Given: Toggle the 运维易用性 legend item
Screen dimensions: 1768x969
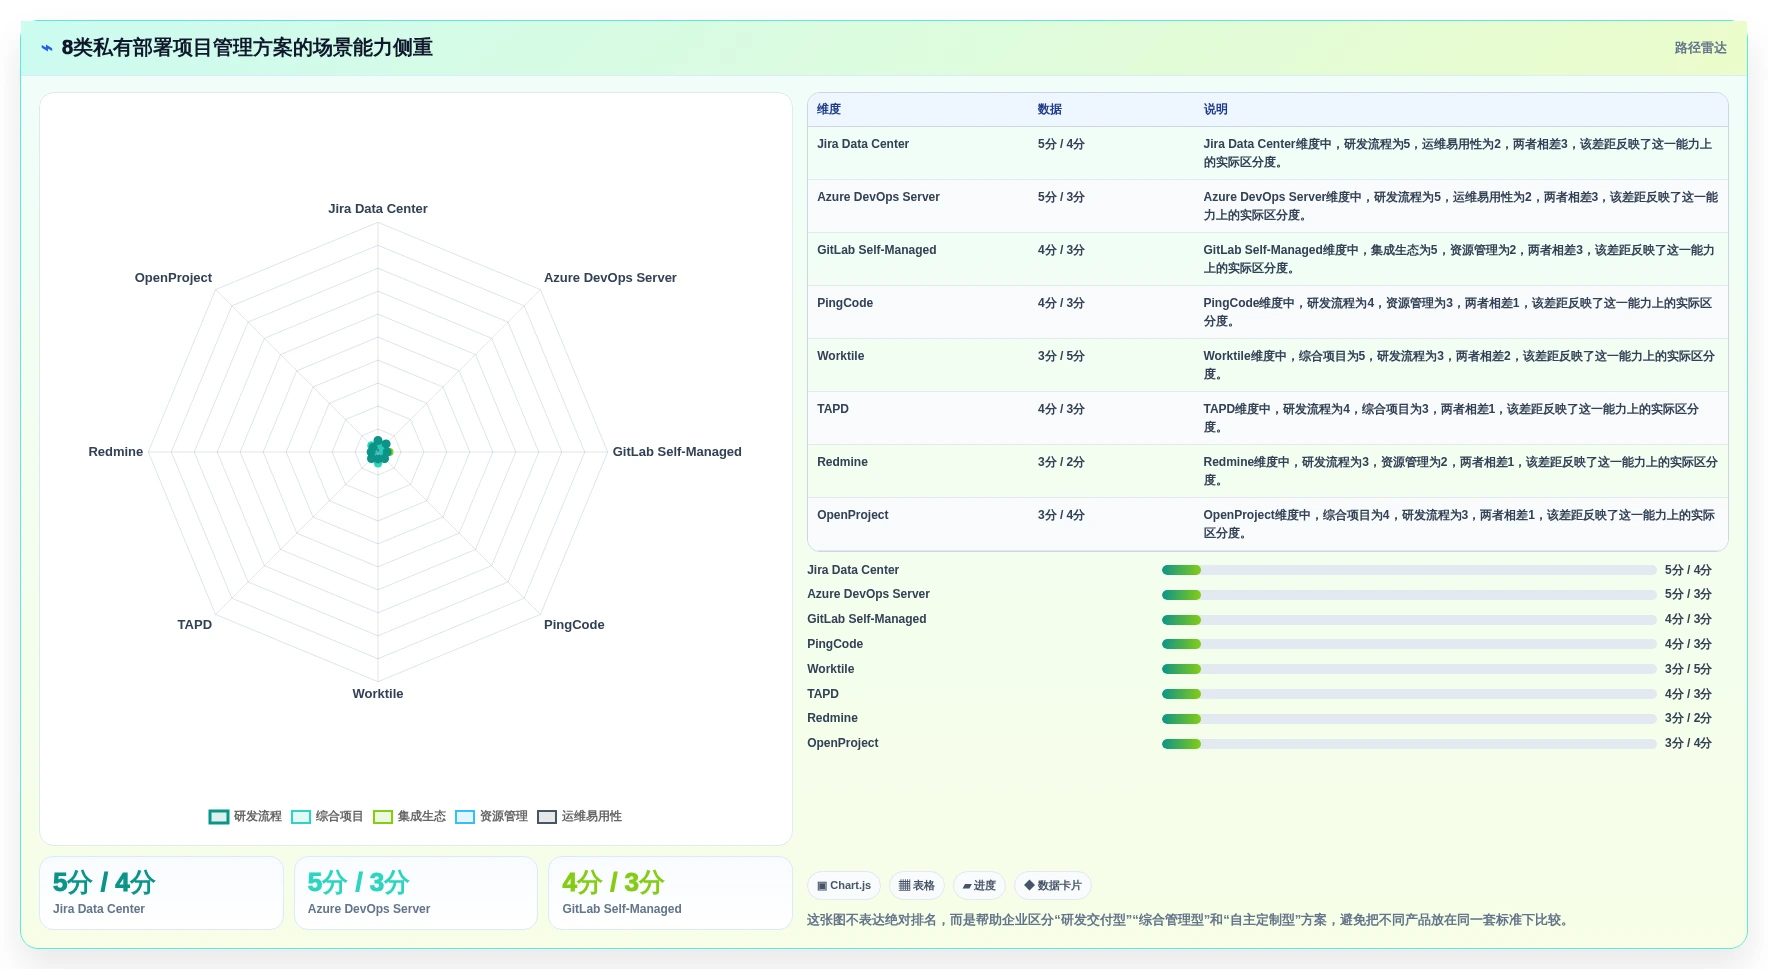Looking at the screenshot, I should [x=579, y=816].
